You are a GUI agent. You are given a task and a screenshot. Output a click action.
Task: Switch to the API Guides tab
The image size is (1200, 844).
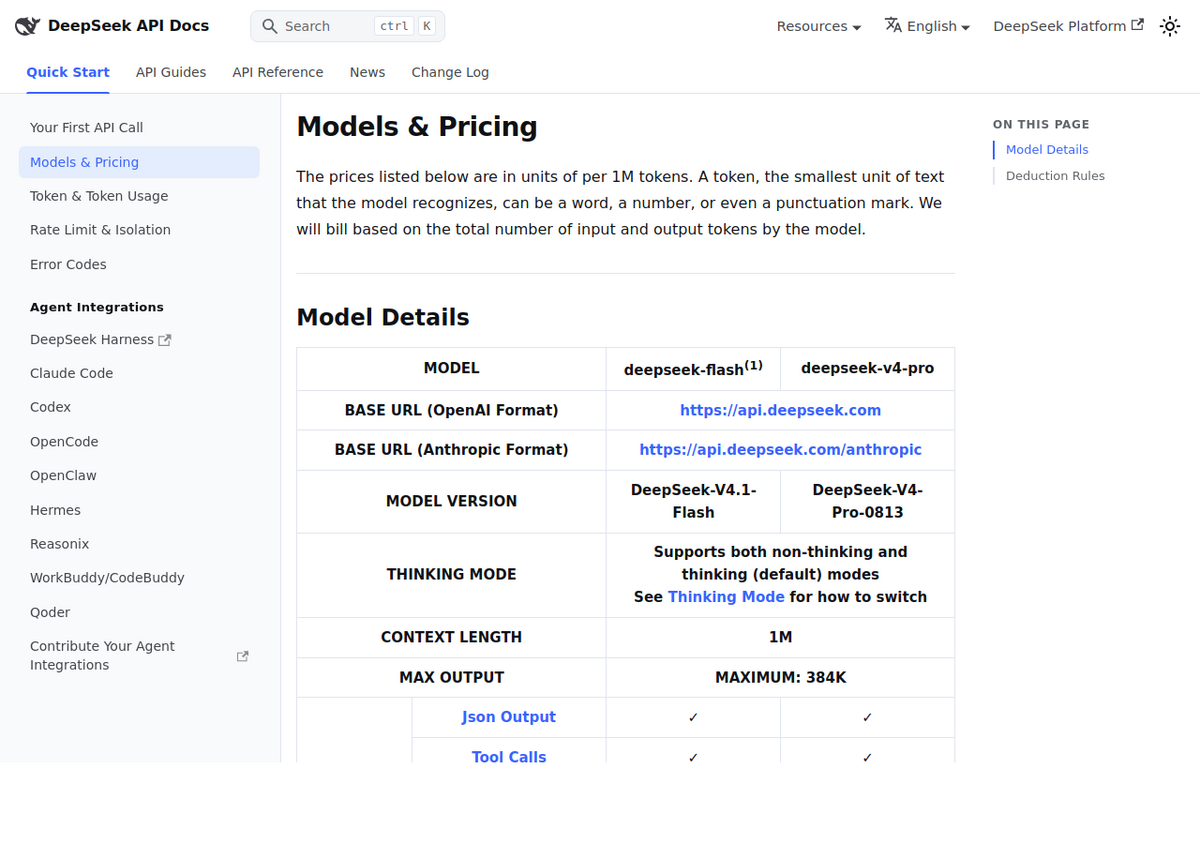point(171,72)
